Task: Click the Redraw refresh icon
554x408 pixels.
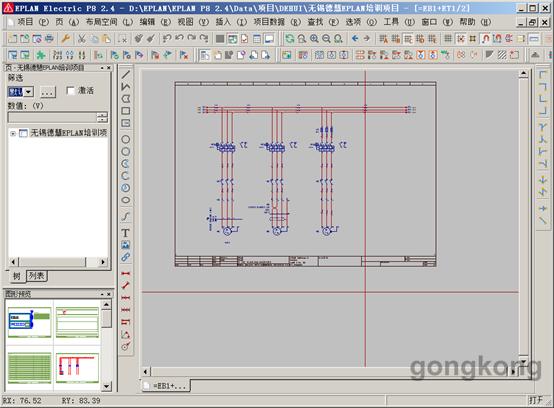Action: click(x=290, y=39)
